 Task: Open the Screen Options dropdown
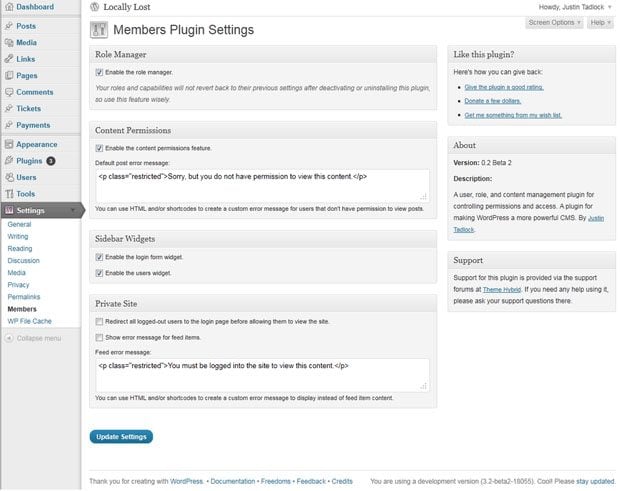(553, 22)
